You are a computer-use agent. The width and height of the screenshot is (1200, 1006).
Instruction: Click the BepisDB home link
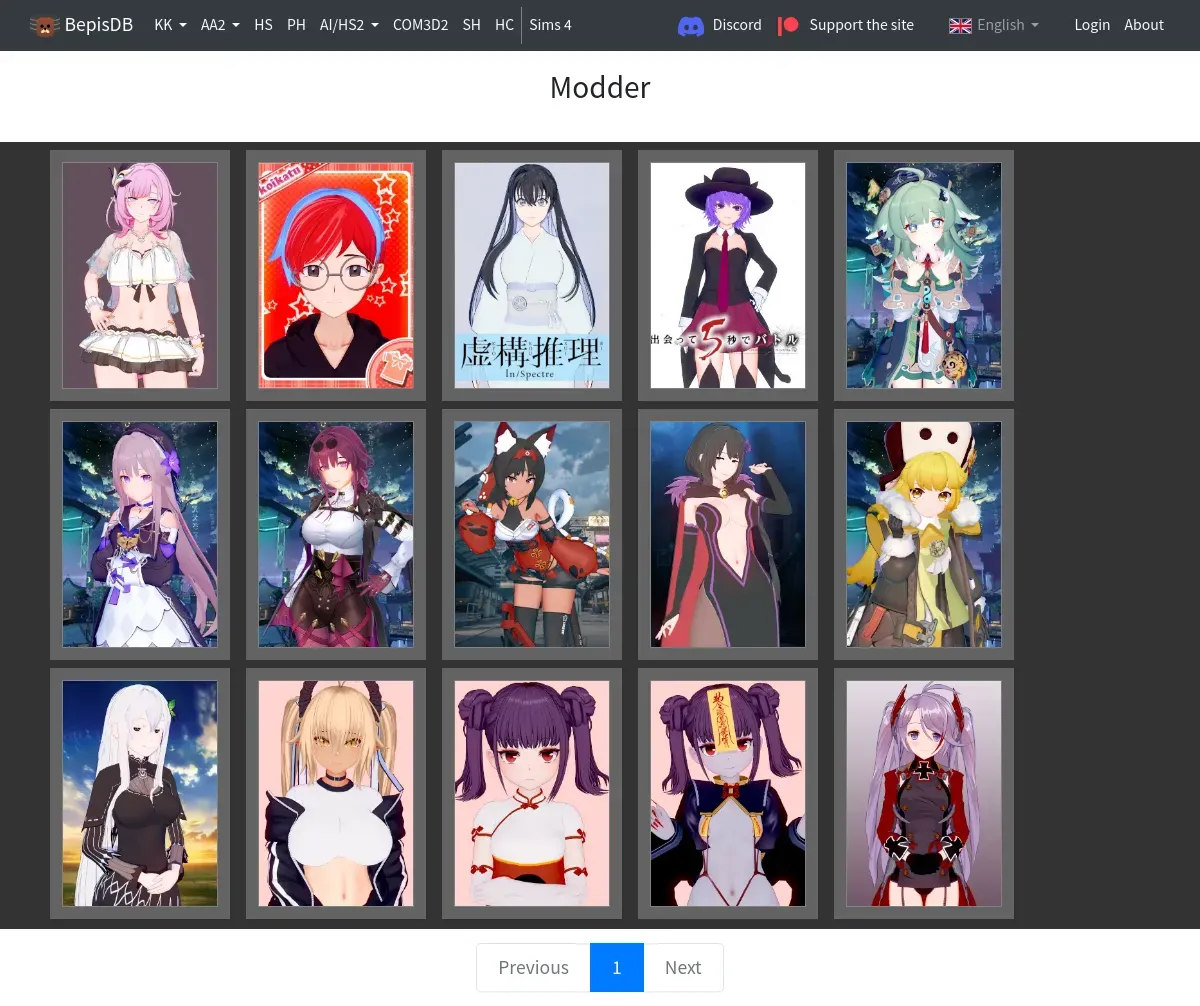tap(82, 25)
